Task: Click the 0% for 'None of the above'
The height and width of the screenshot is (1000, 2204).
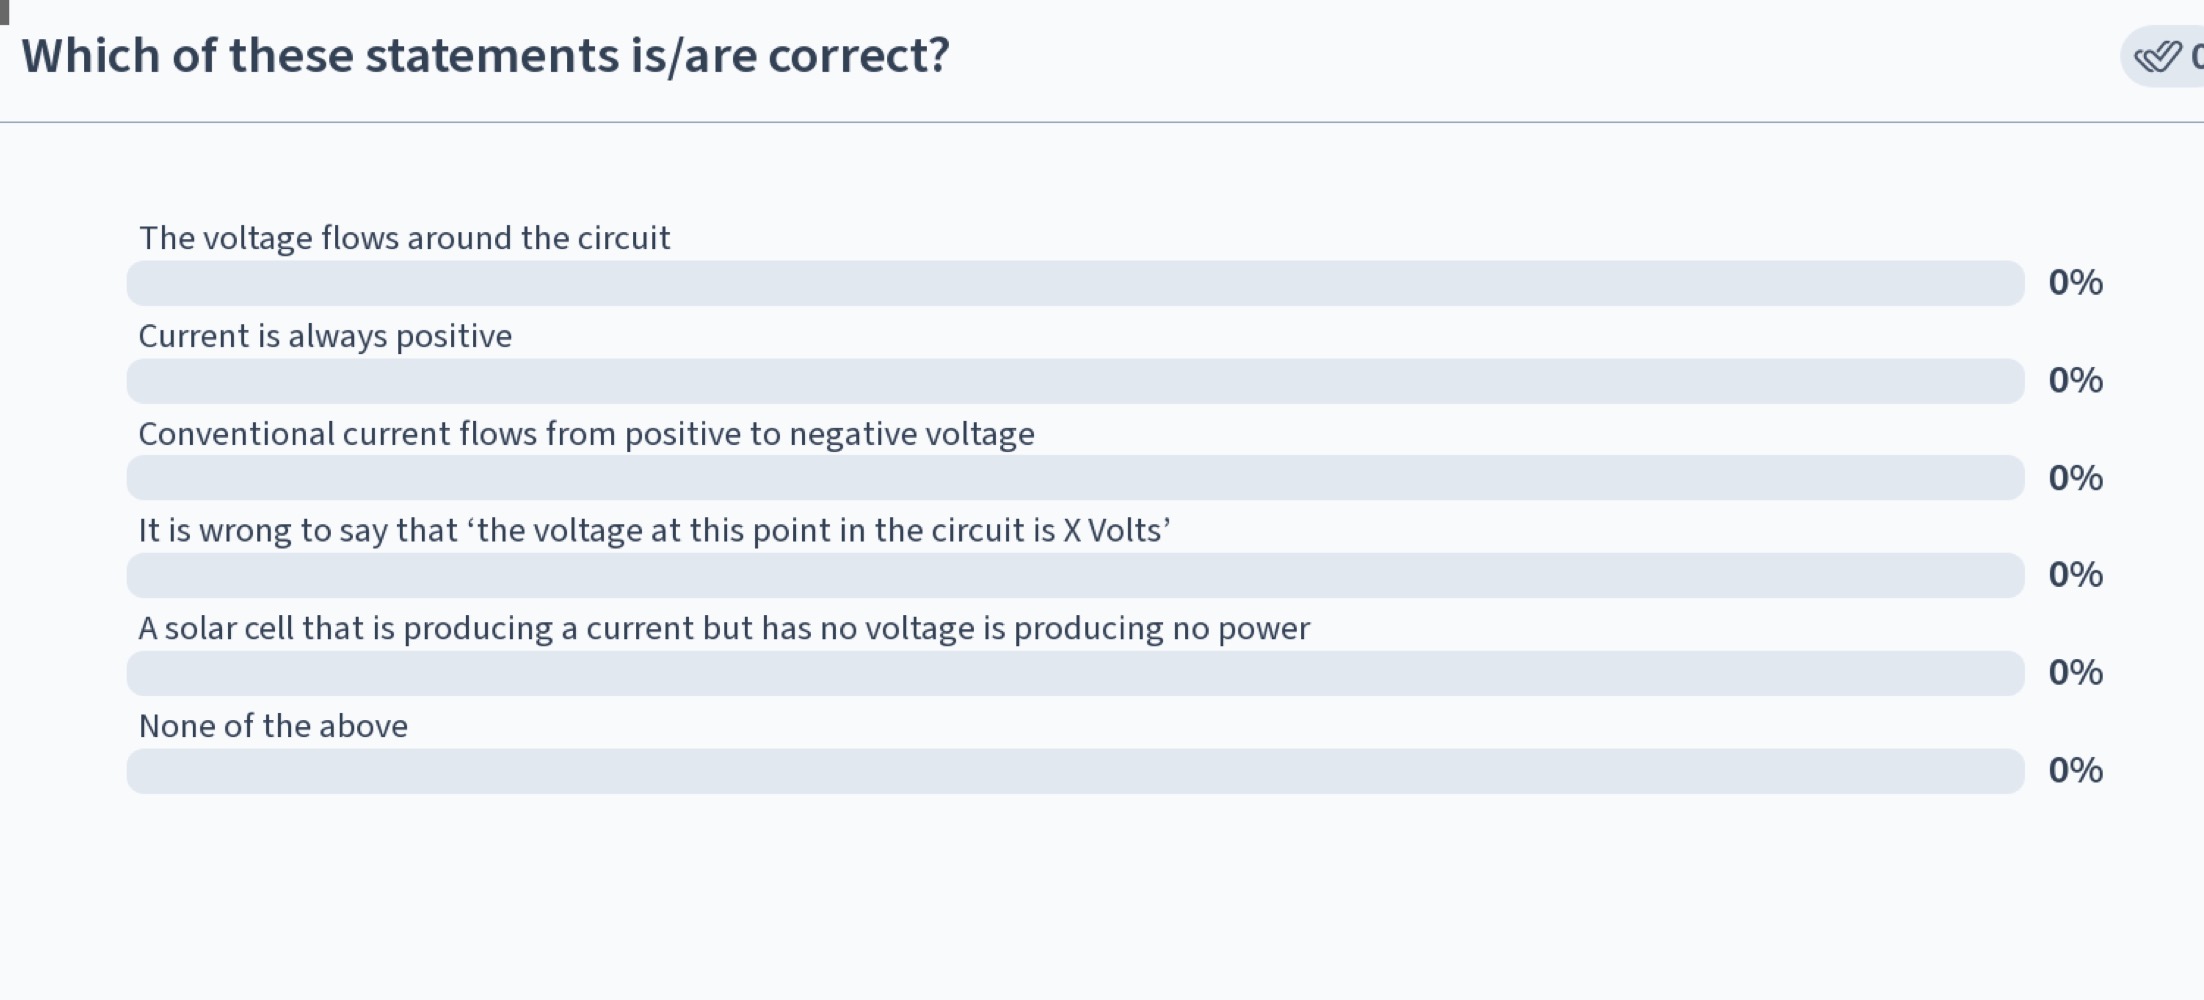Action: tap(2075, 771)
